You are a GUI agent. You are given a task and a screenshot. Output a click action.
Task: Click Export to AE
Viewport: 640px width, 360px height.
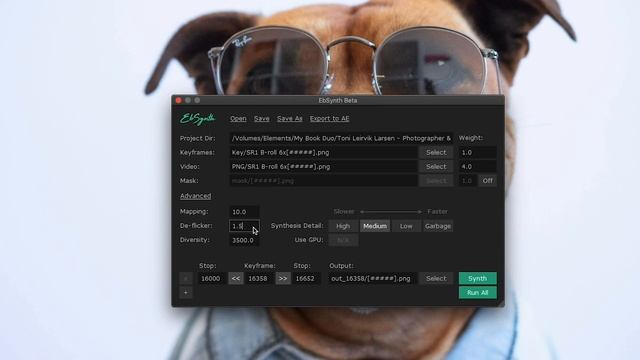click(x=329, y=118)
